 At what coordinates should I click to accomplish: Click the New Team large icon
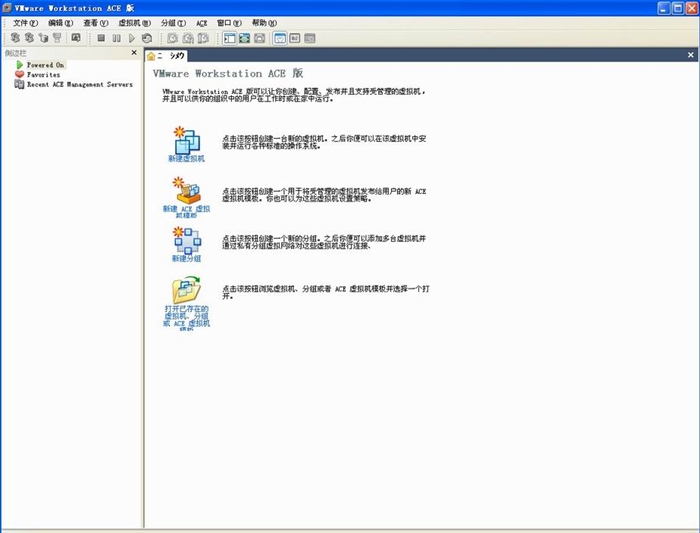(187, 241)
